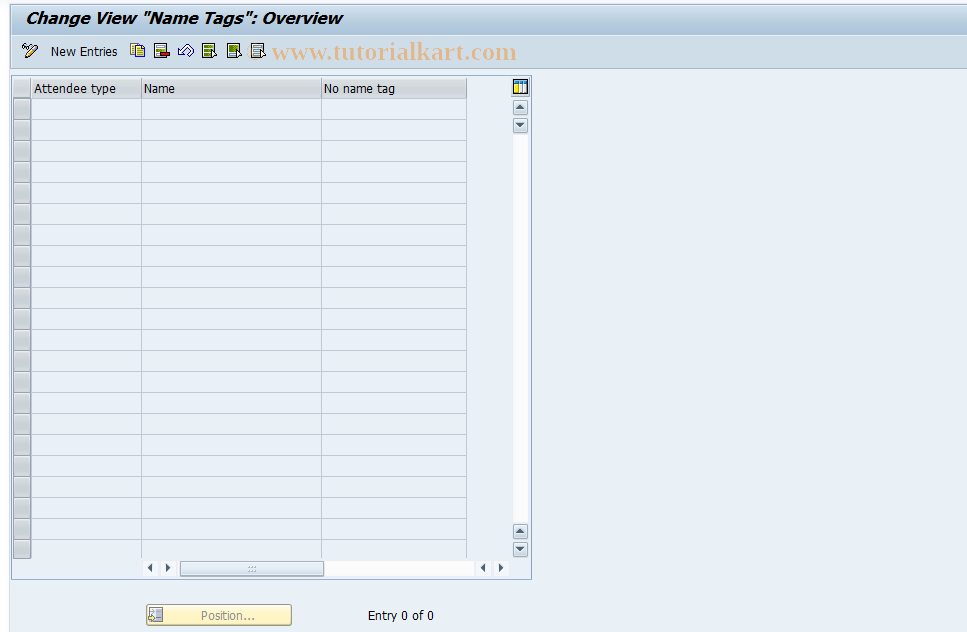Click first row's Name cell
Image resolution: width=967 pixels, height=632 pixels.
coord(231,109)
